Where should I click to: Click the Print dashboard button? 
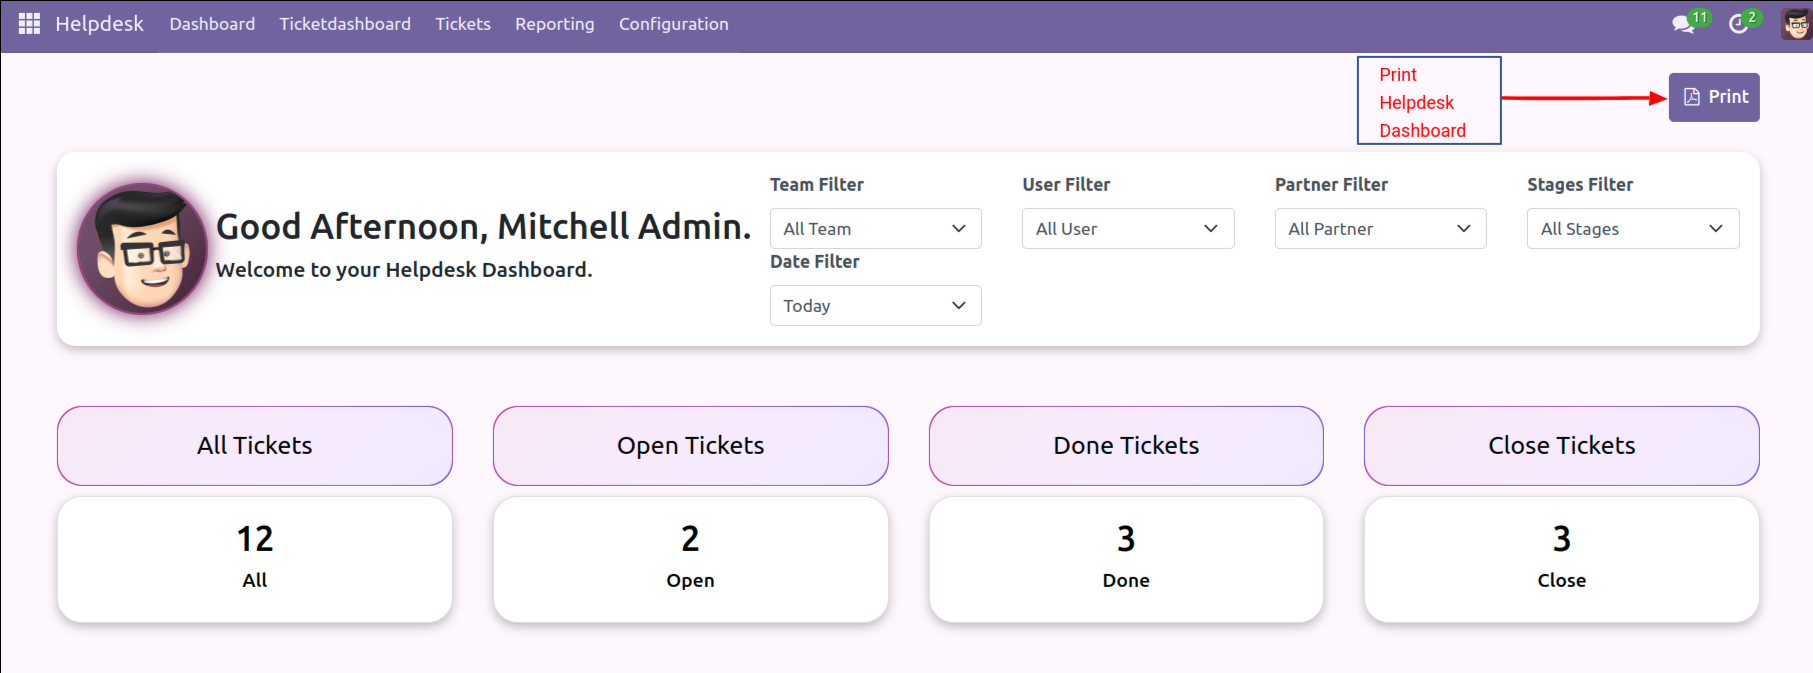(1714, 97)
